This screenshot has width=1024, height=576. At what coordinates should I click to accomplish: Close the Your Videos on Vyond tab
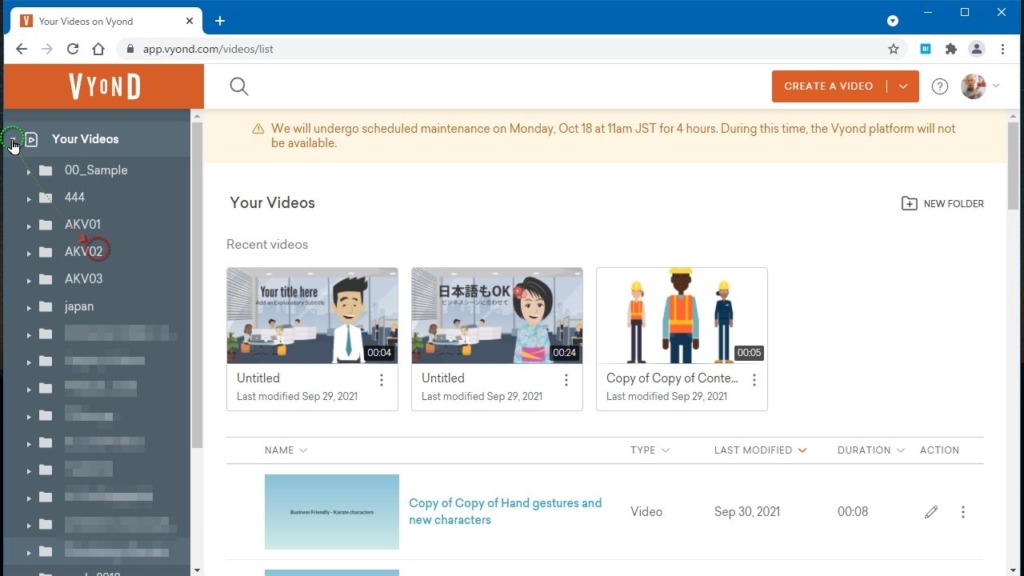pyautogui.click(x=189, y=21)
